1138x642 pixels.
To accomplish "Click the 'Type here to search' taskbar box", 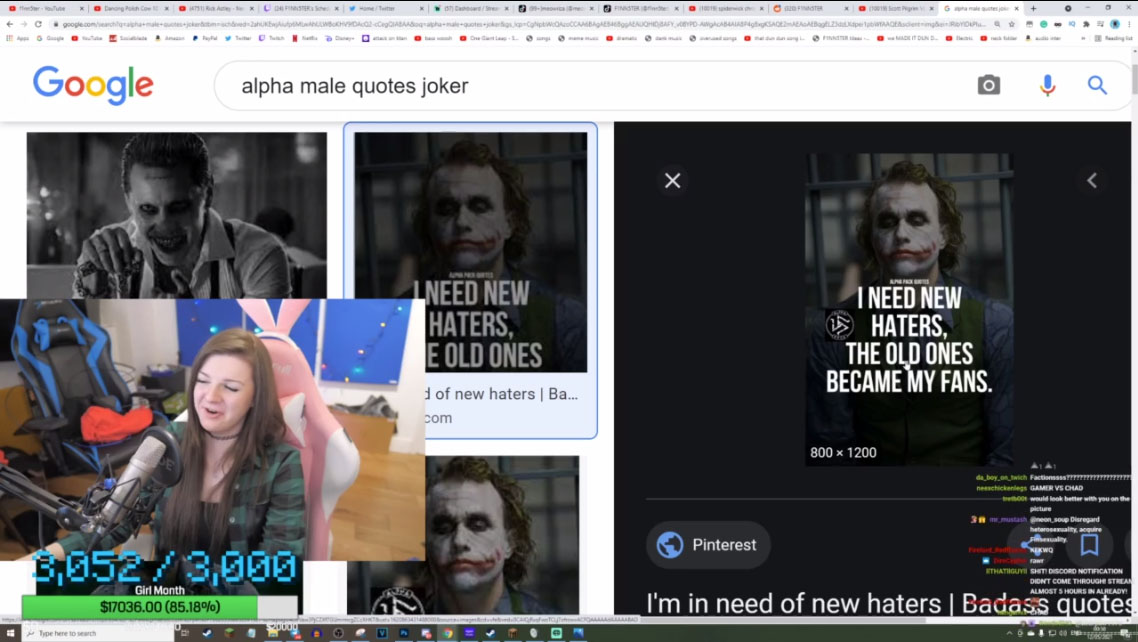I will (96, 633).
